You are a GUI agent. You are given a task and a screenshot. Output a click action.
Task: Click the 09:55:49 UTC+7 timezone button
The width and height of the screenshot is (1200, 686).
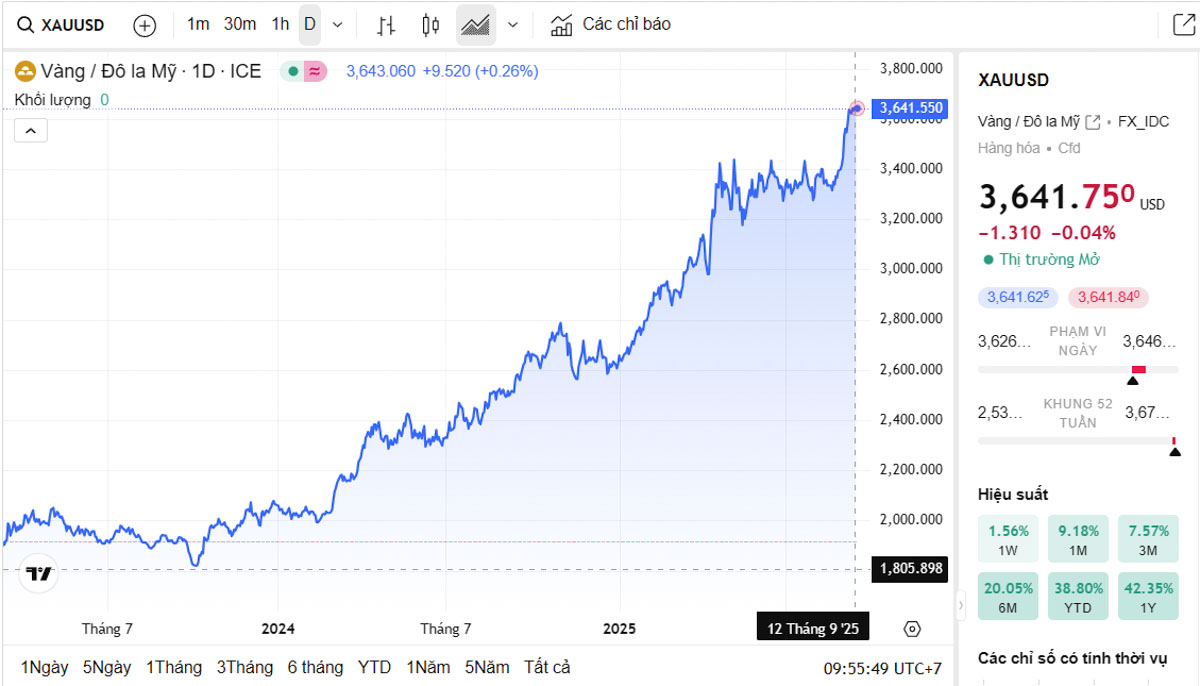[x=882, y=668]
